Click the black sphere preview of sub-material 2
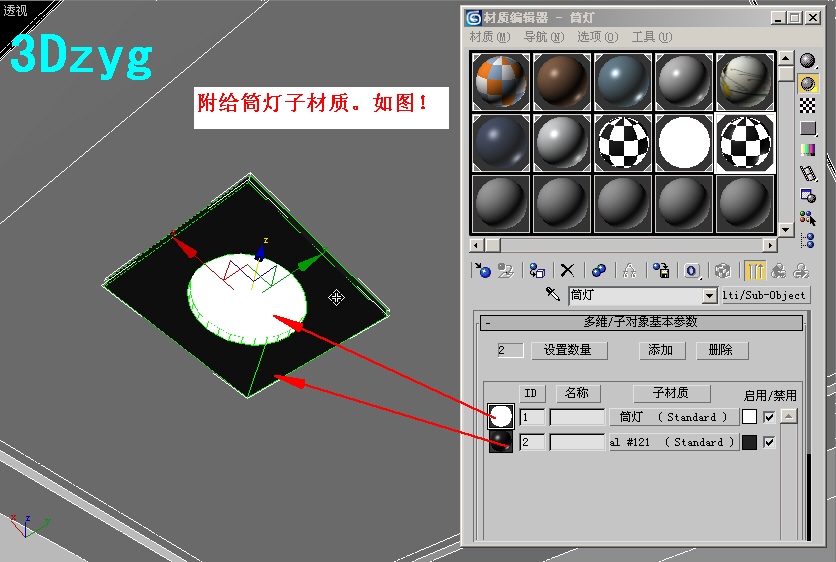Image resolution: width=836 pixels, height=562 pixels. click(x=501, y=441)
